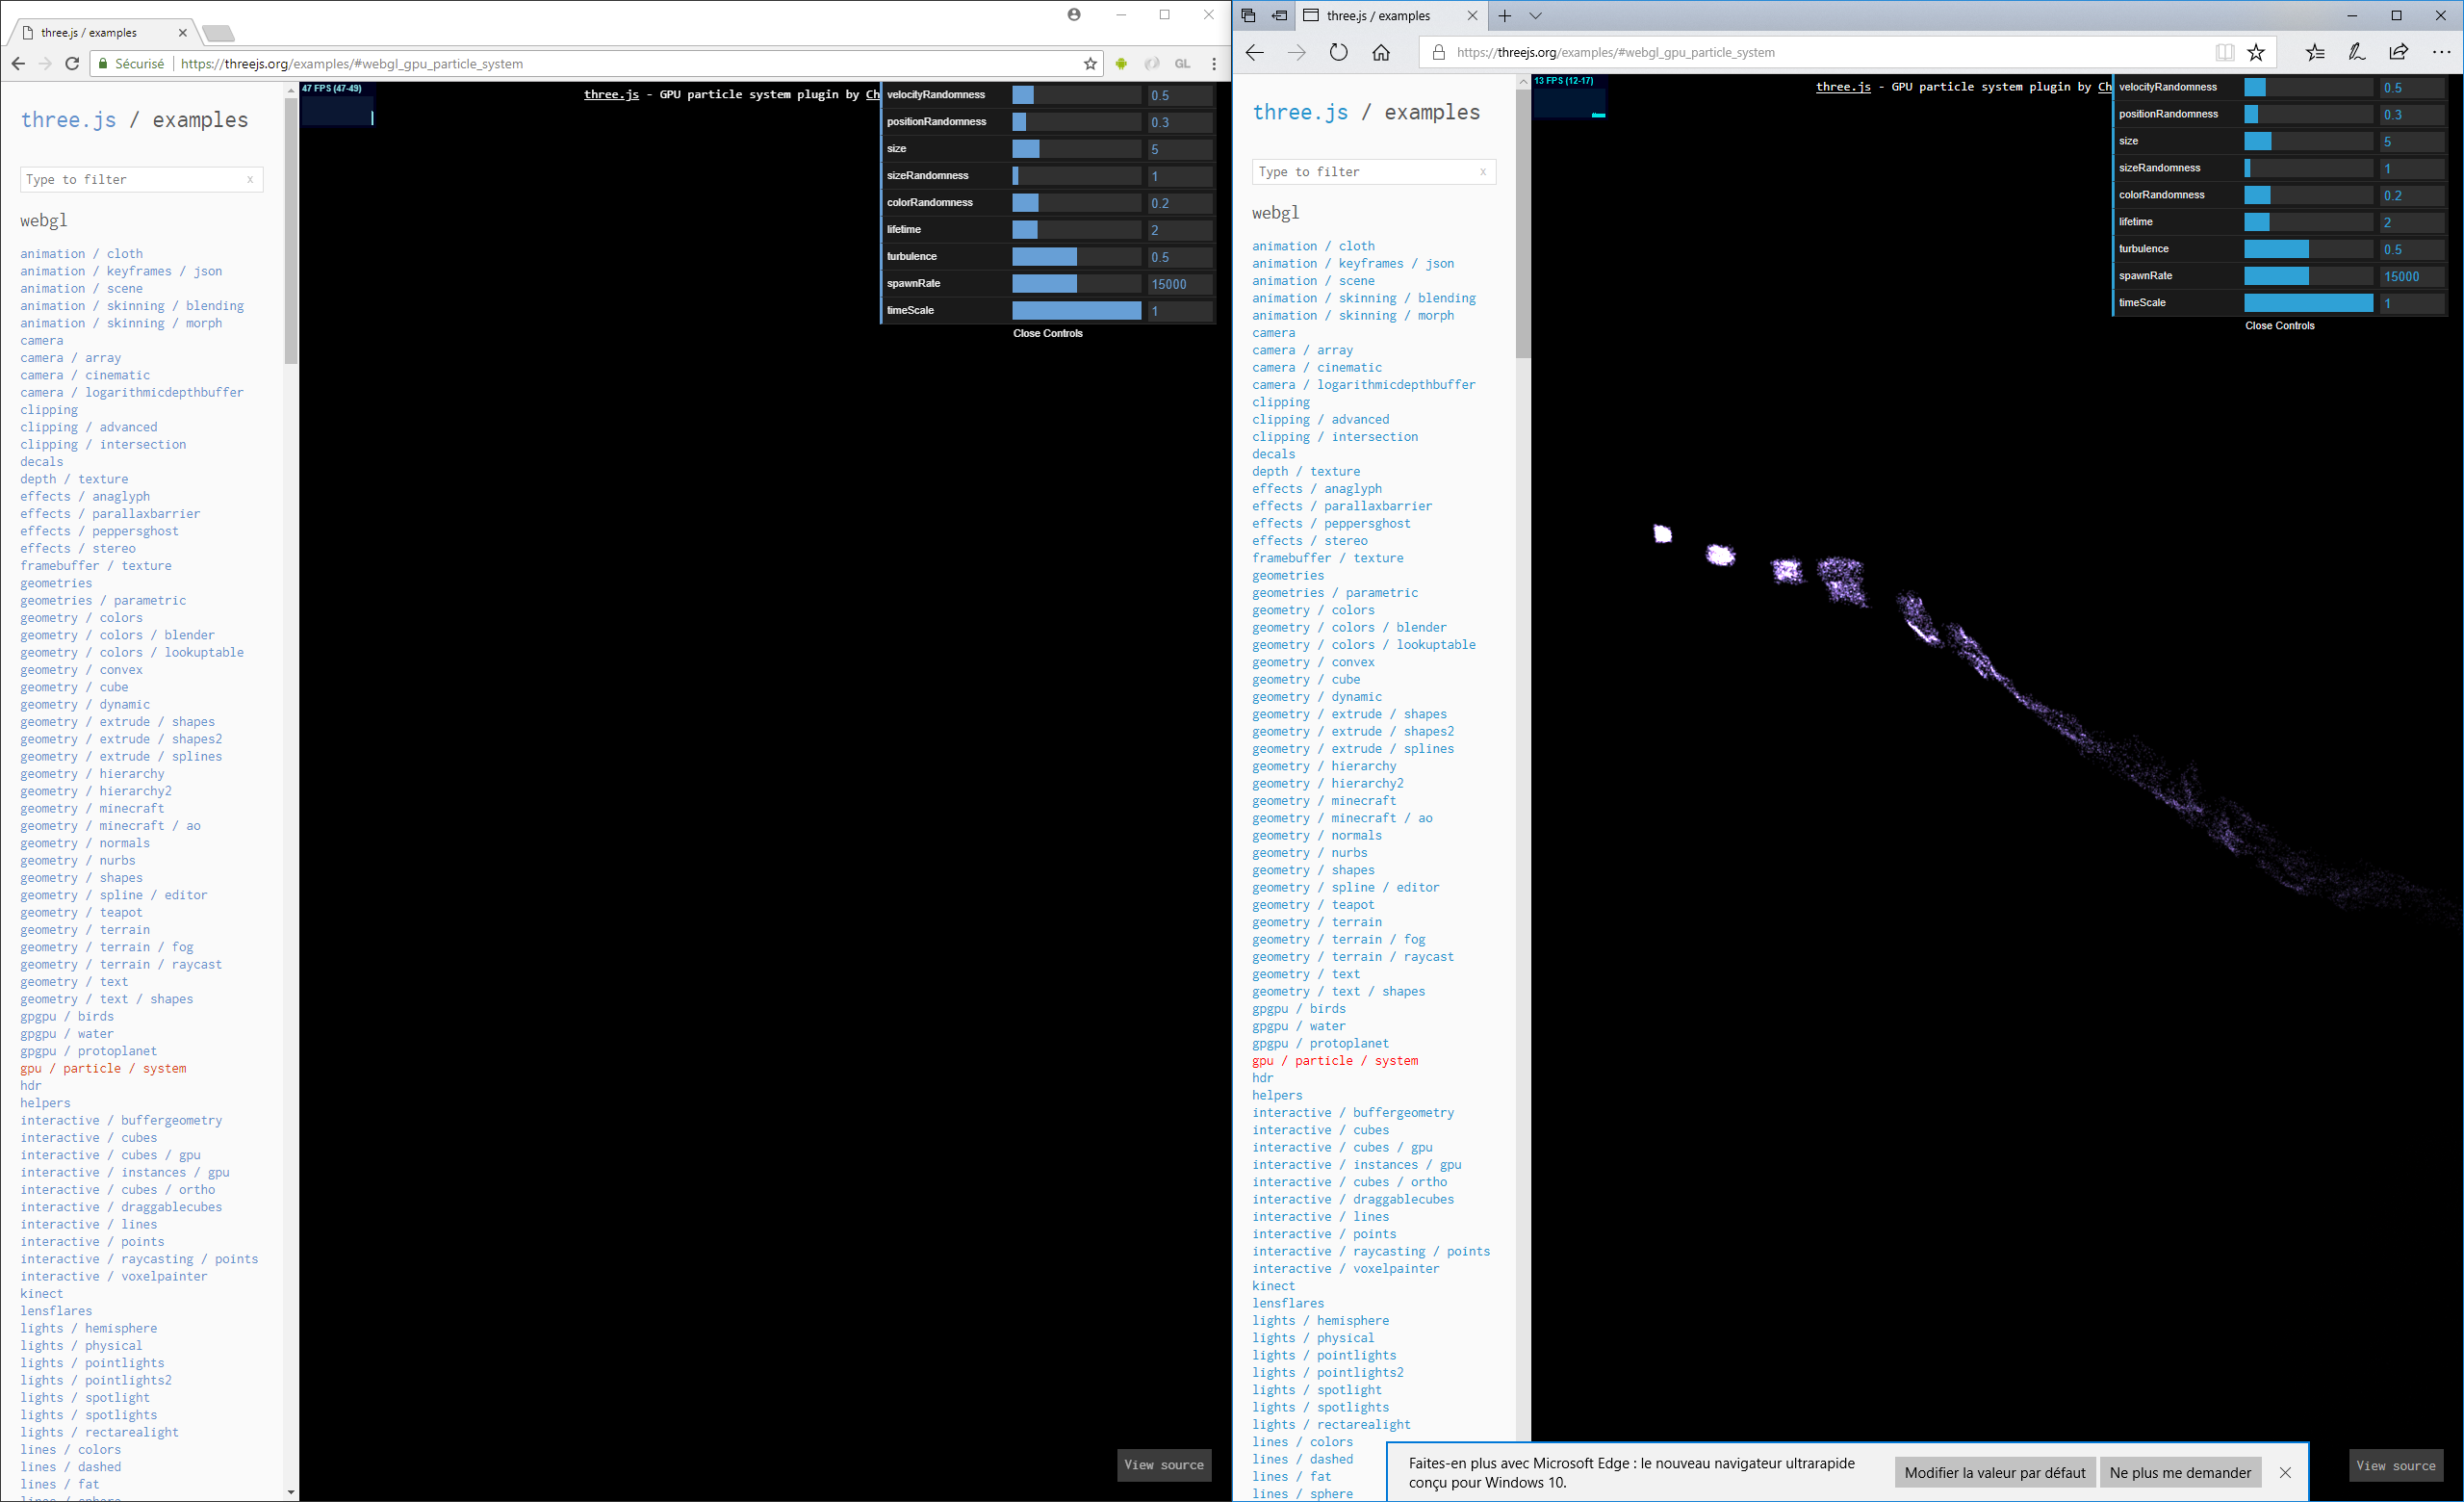2464x1502 pixels.
Task: Click the View source button
Action: coord(1163,1465)
